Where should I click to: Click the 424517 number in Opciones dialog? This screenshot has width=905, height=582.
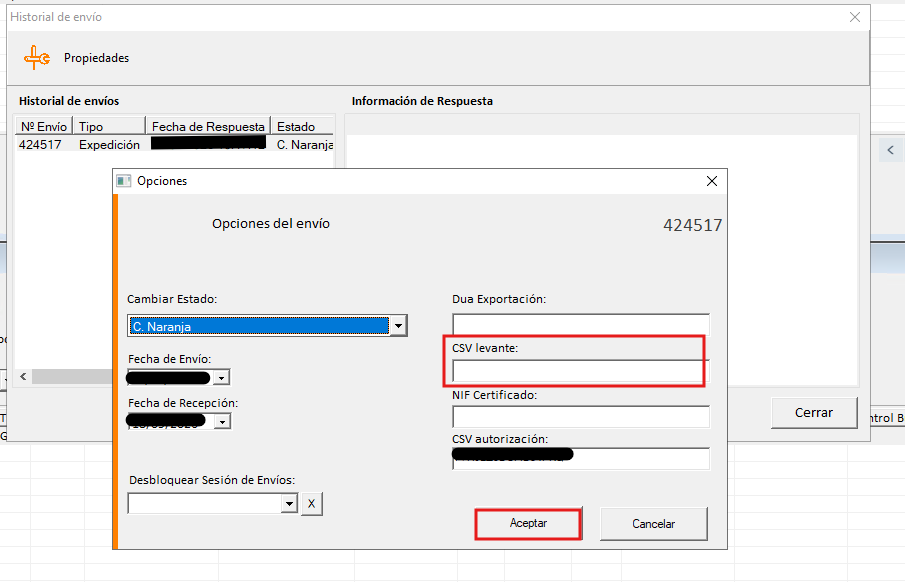tap(693, 225)
